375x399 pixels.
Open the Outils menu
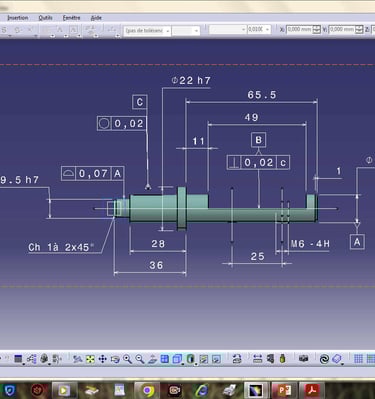(45, 18)
